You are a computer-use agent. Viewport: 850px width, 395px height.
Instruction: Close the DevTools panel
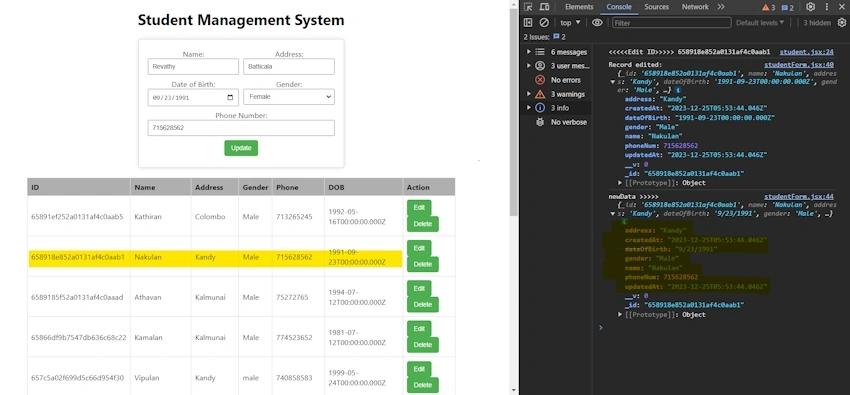[842, 7]
